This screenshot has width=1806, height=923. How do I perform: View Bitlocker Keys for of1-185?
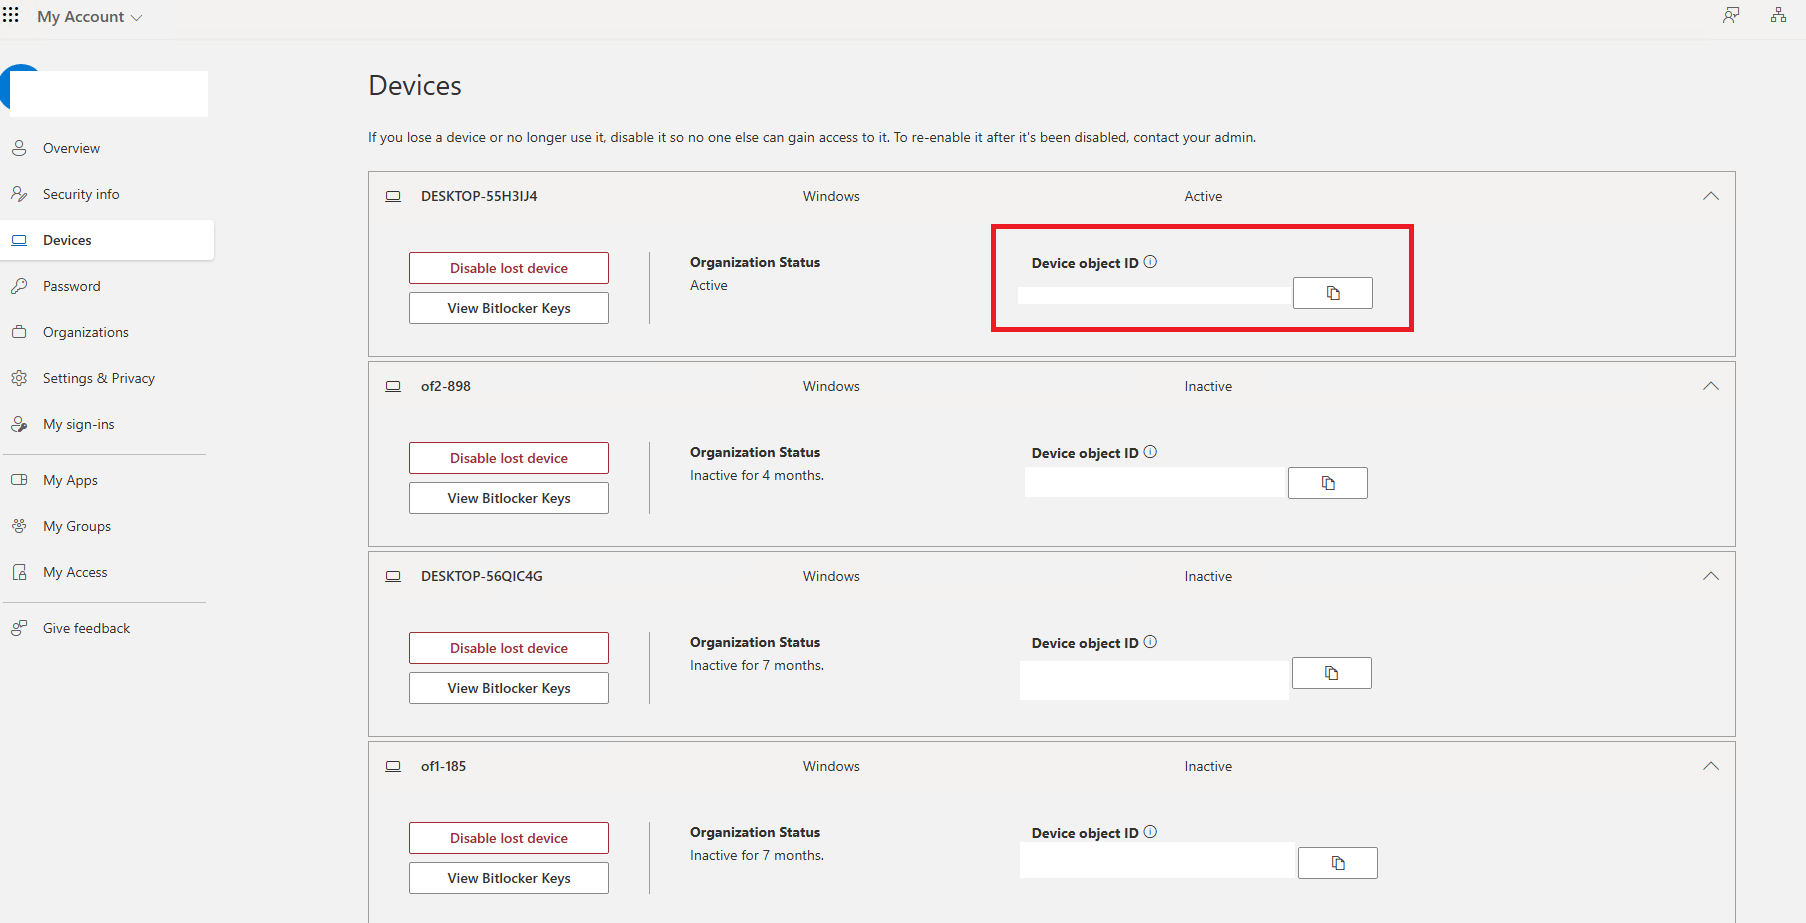tap(509, 878)
